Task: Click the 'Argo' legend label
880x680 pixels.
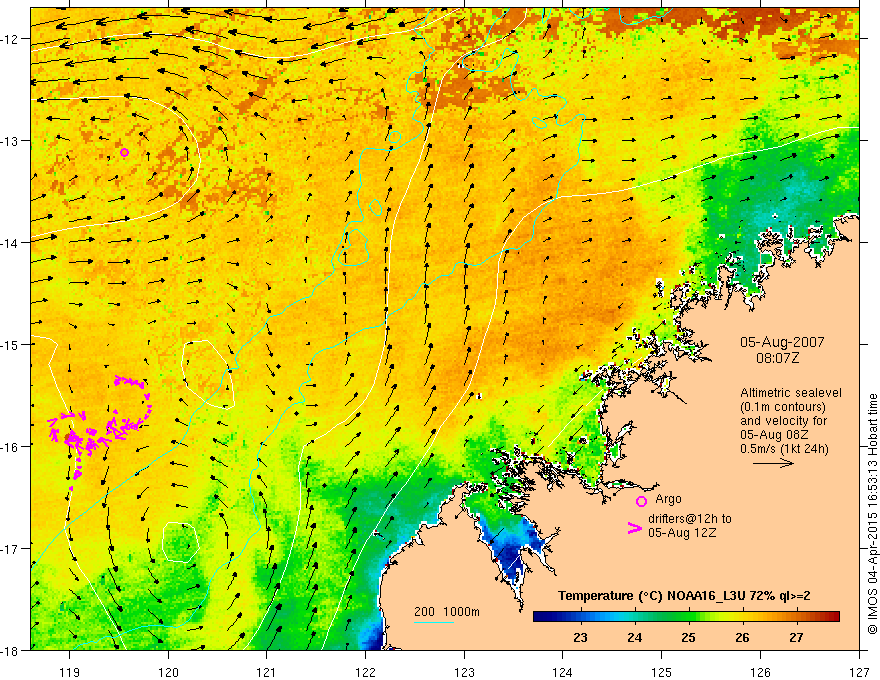Action: click(x=668, y=499)
